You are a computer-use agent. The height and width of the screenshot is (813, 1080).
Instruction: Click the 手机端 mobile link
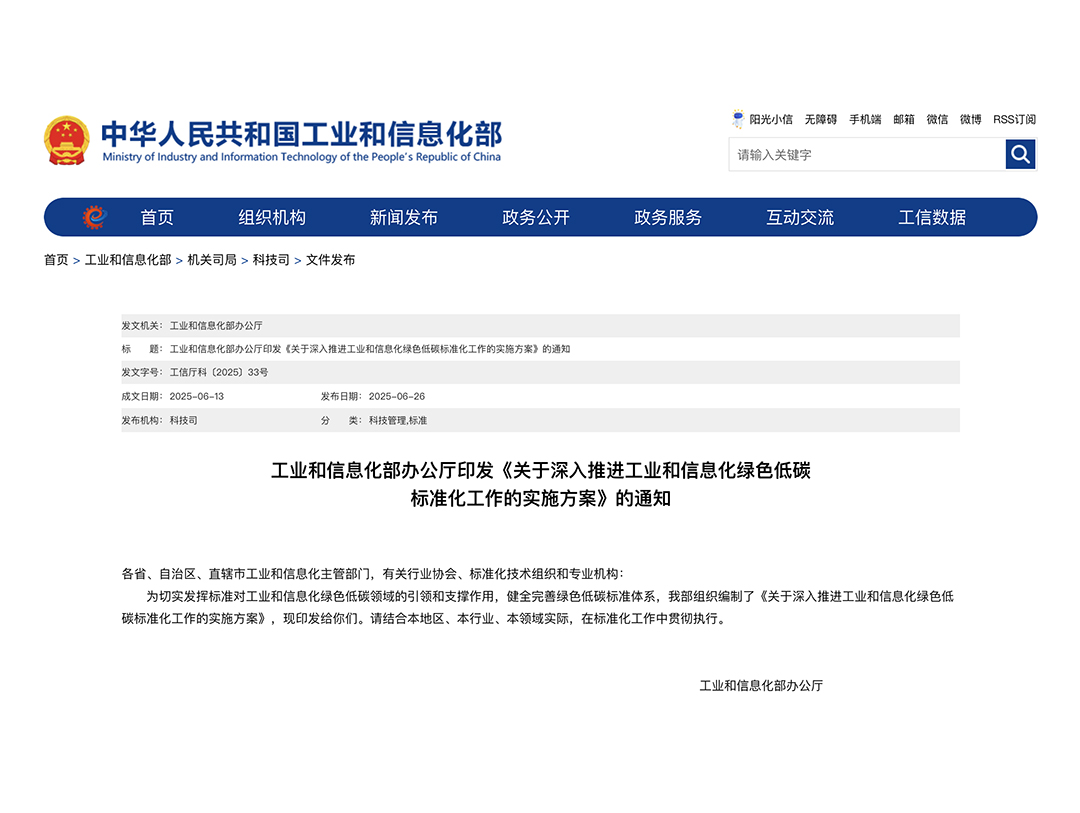(865, 119)
